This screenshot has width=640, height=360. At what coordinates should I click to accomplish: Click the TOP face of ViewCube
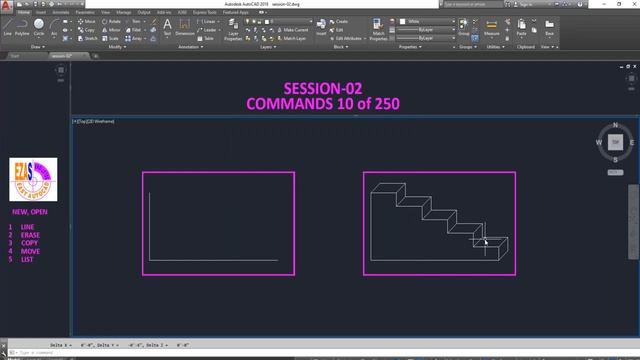coord(616,142)
